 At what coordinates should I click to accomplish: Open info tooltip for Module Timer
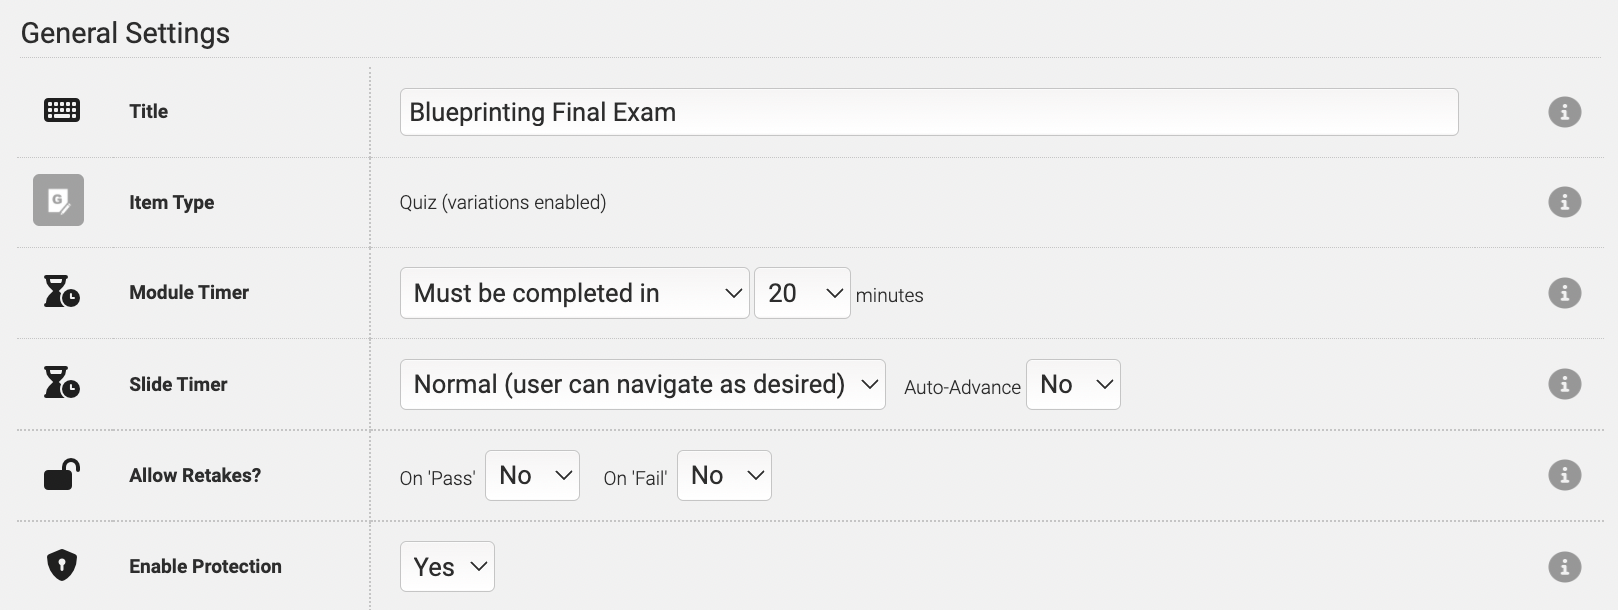point(1564,293)
